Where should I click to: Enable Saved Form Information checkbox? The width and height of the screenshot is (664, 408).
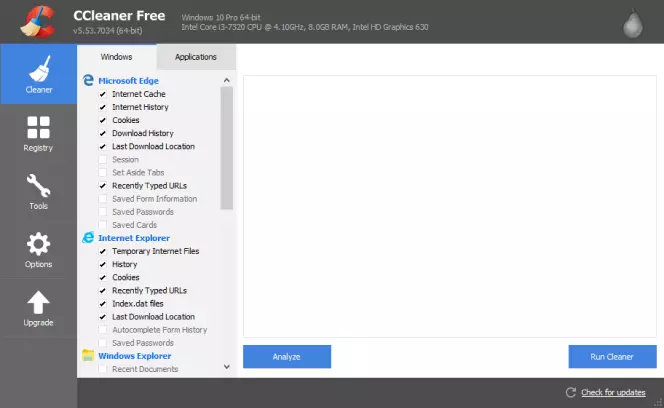click(102, 199)
